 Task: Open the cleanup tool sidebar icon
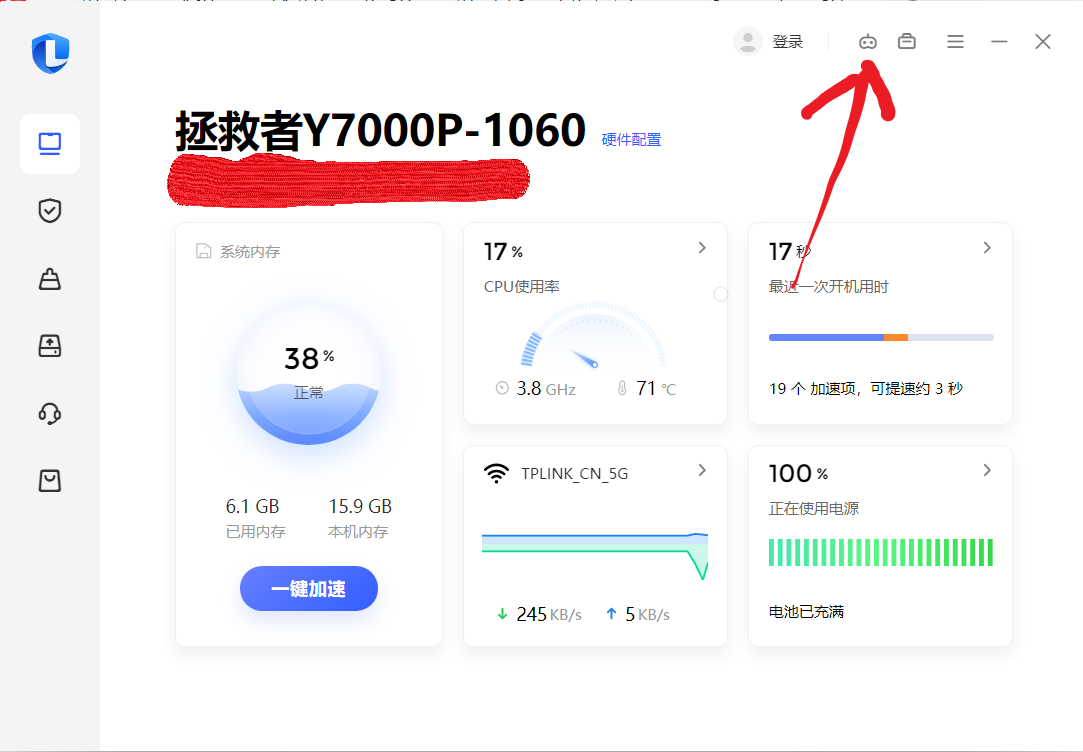click(x=50, y=278)
